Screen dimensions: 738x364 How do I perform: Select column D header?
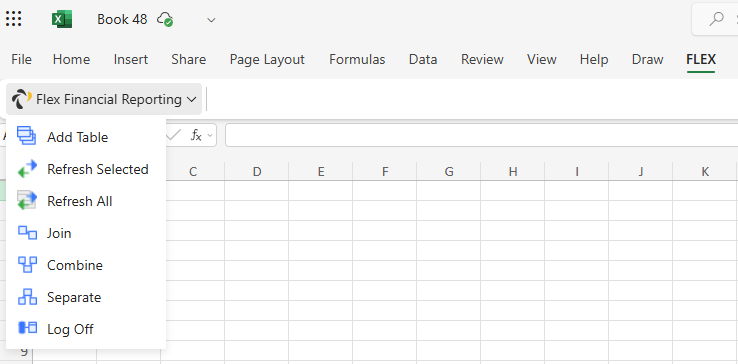click(x=257, y=171)
